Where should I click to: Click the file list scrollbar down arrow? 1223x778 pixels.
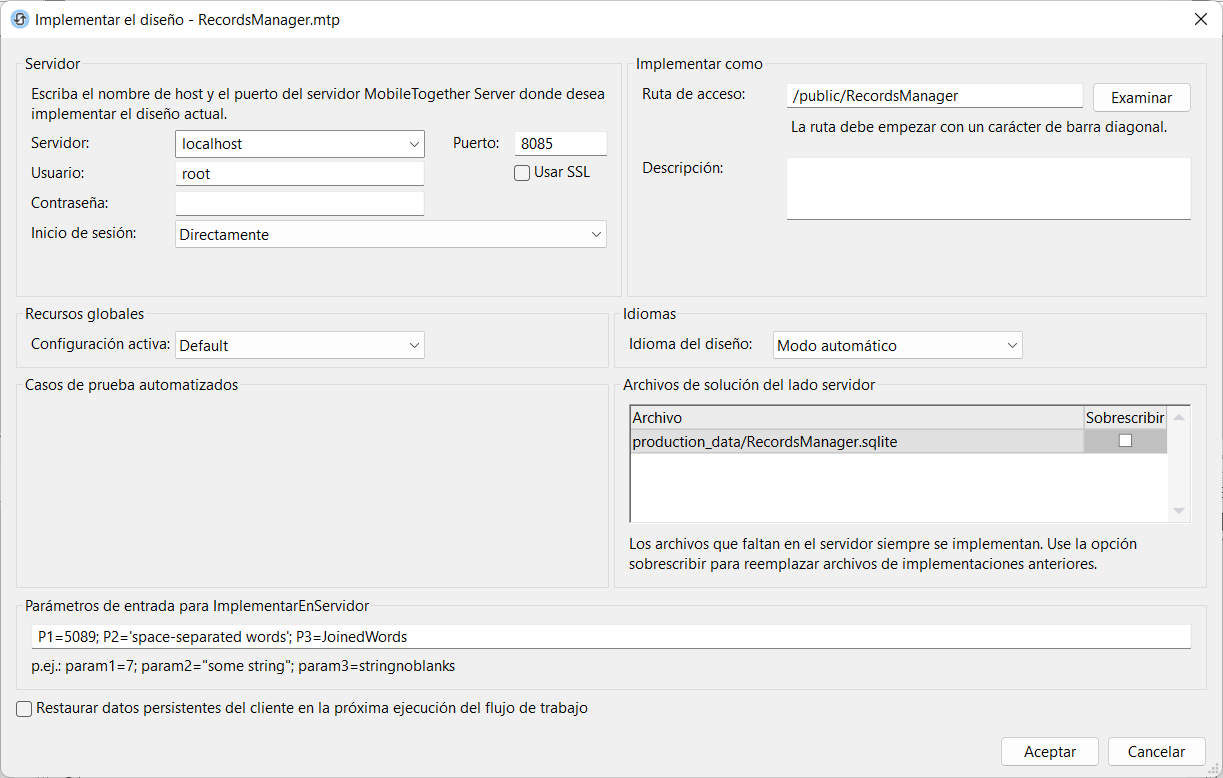click(1179, 511)
